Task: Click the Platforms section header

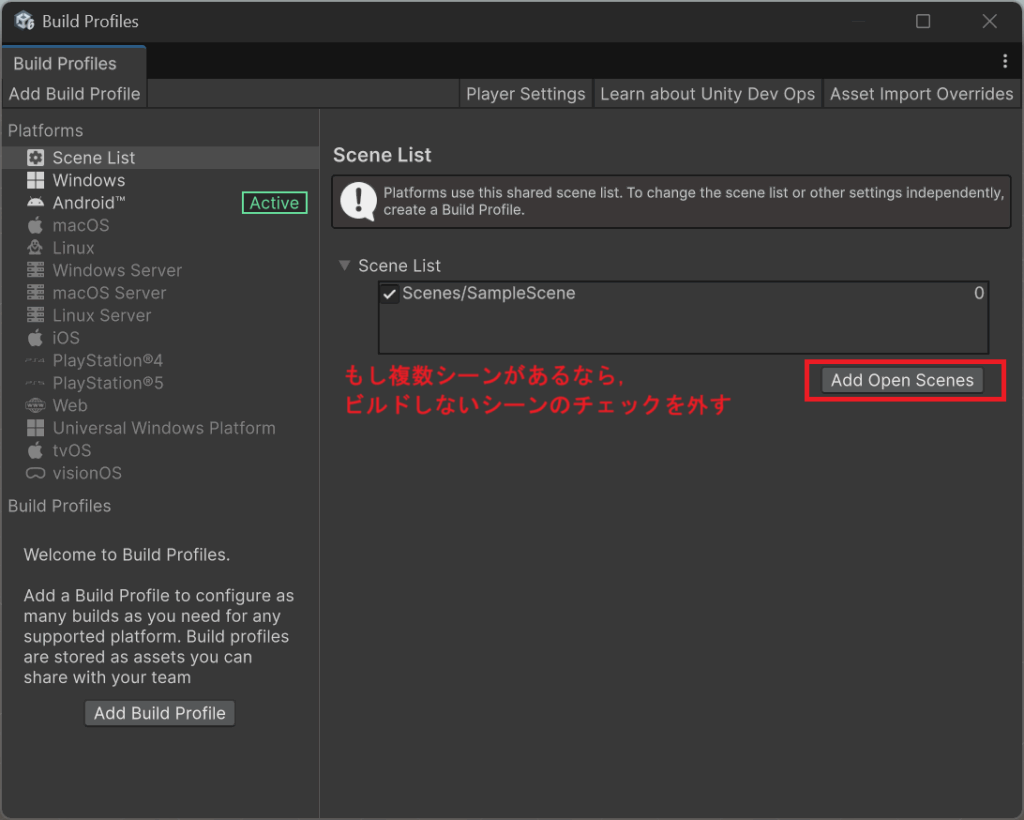Action: (x=45, y=131)
